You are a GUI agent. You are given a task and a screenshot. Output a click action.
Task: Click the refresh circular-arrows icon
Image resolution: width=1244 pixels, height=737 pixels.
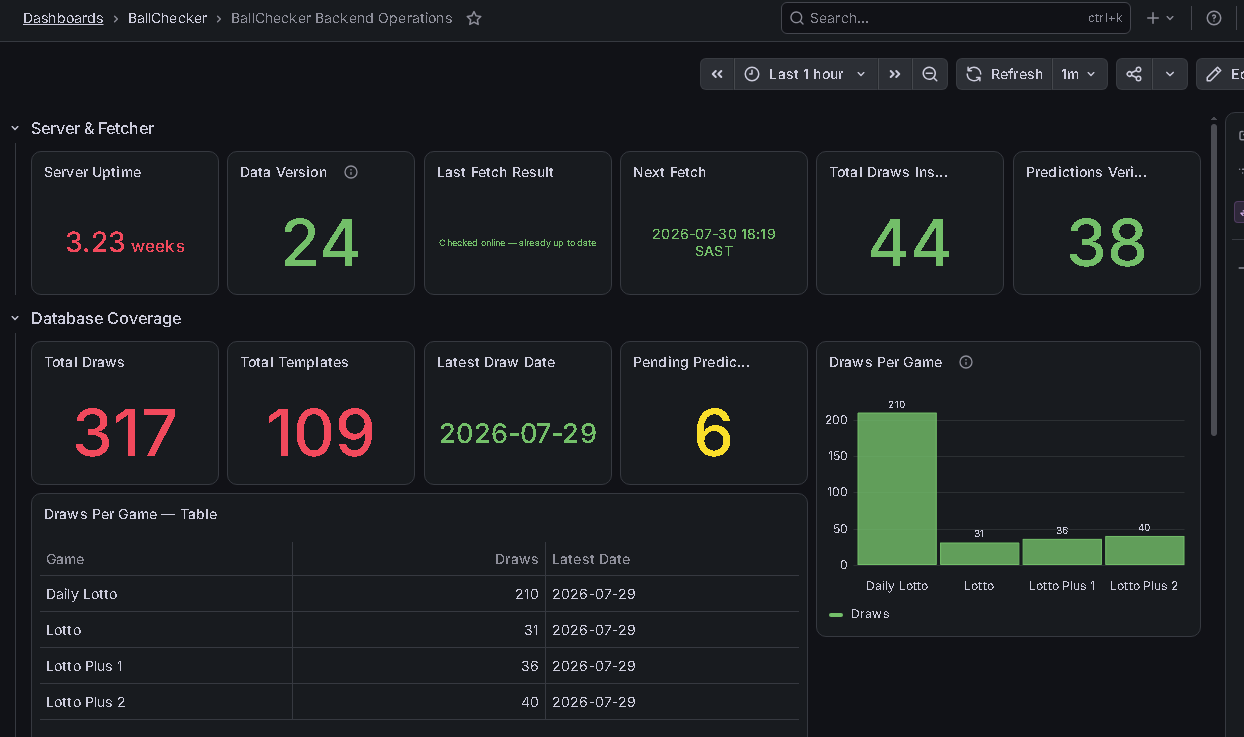pyautogui.click(x=974, y=74)
